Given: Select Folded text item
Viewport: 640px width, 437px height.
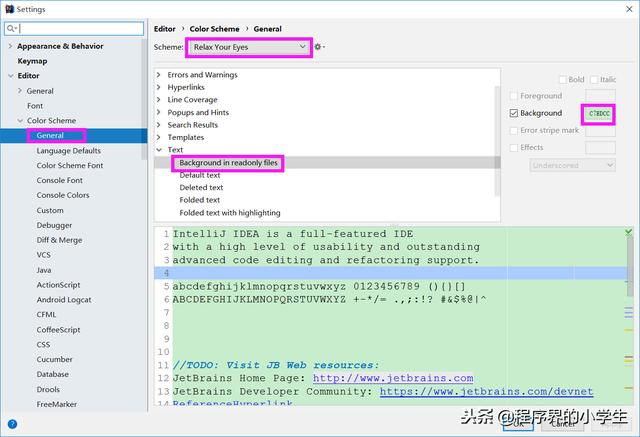Looking at the screenshot, I should click(x=200, y=200).
